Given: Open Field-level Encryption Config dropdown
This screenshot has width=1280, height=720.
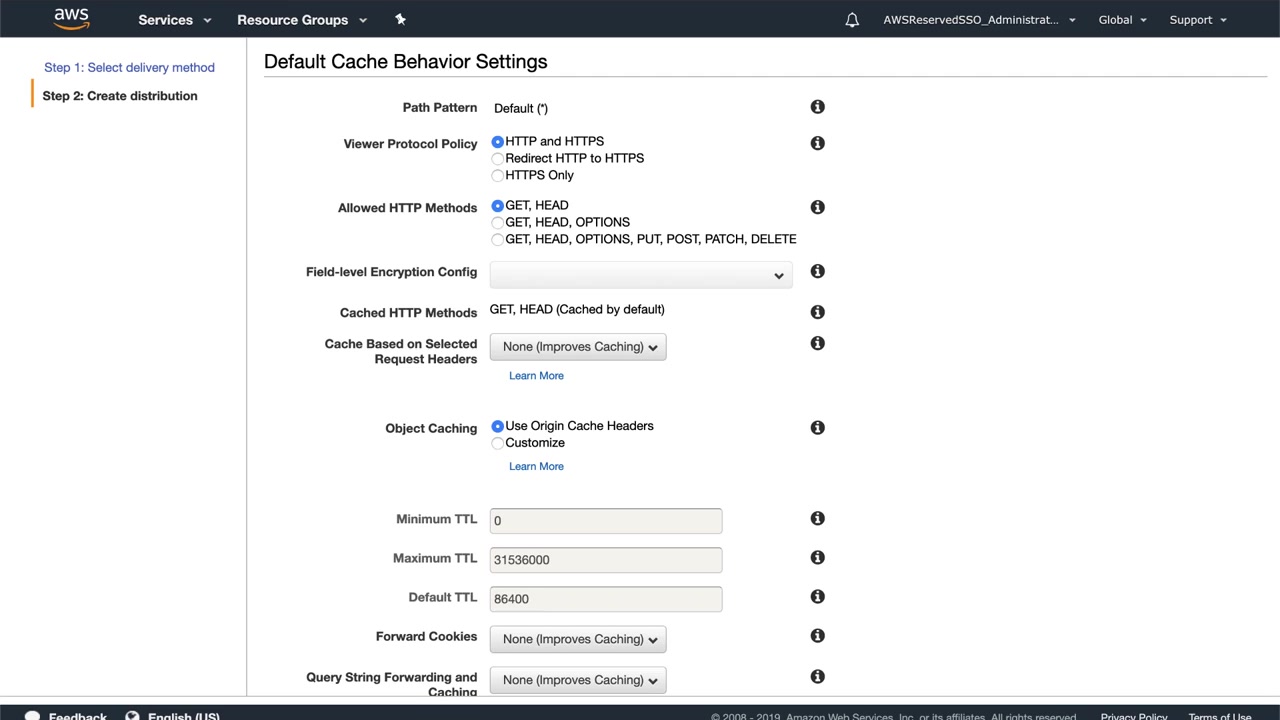Looking at the screenshot, I should (641, 275).
